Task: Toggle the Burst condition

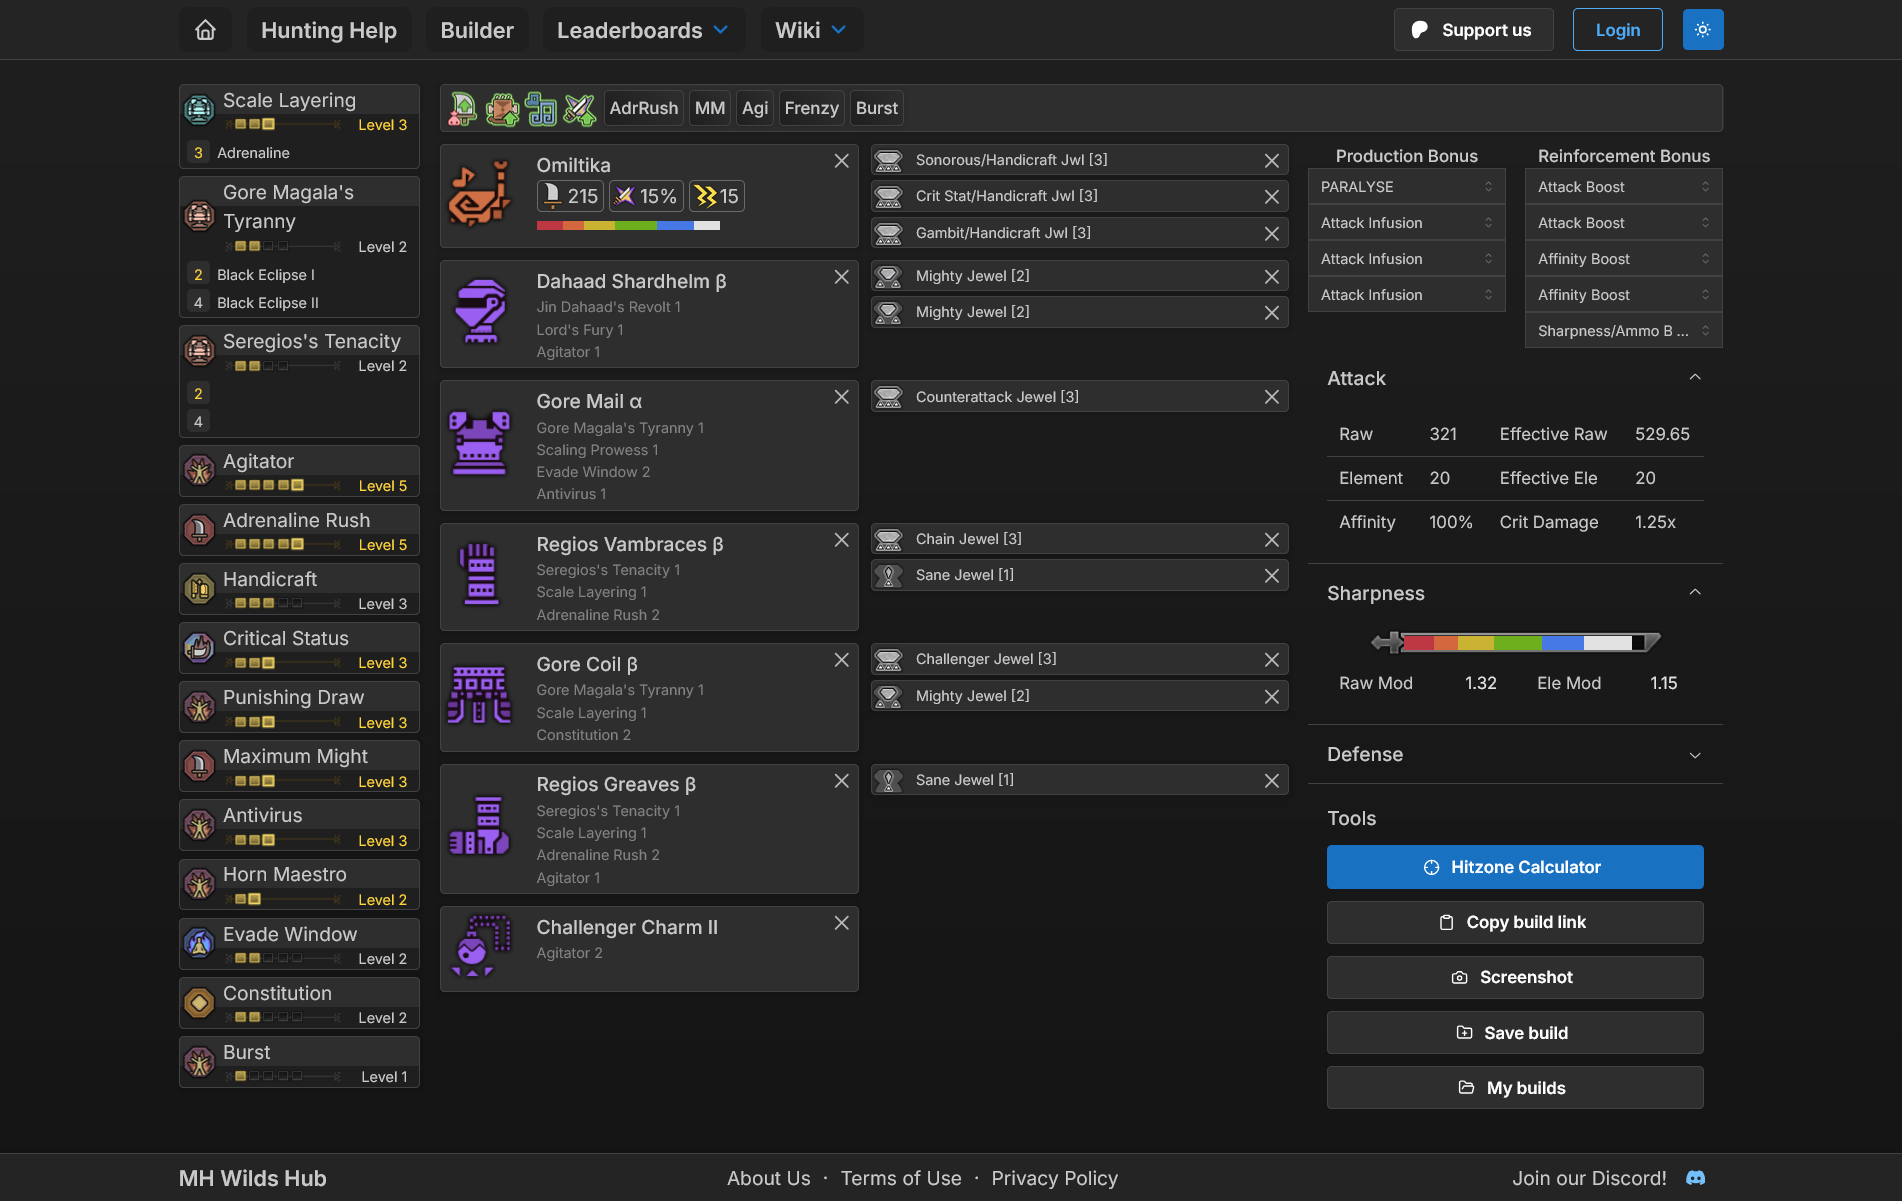Action: click(x=877, y=108)
